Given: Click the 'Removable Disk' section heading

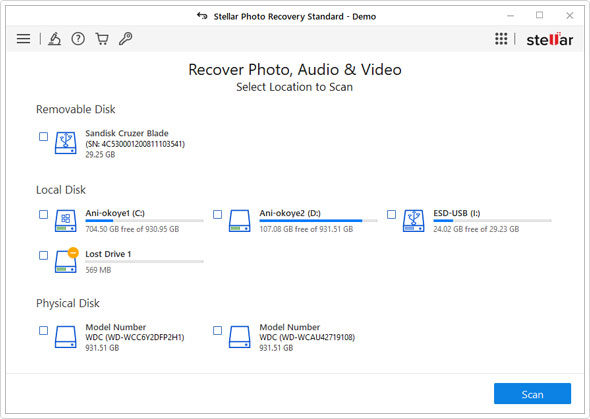Looking at the screenshot, I should (76, 109).
